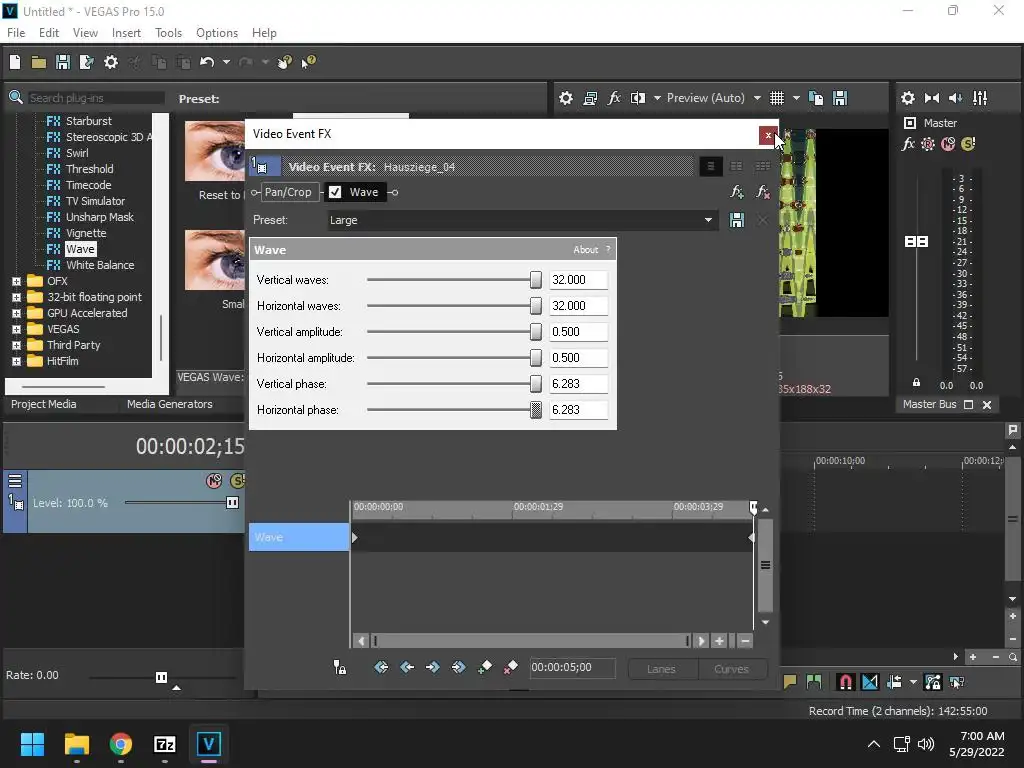Image resolution: width=1024 pixels, height=768 pixels.
Task: Click the Undo arrow icon
Action: coord(207,62)
